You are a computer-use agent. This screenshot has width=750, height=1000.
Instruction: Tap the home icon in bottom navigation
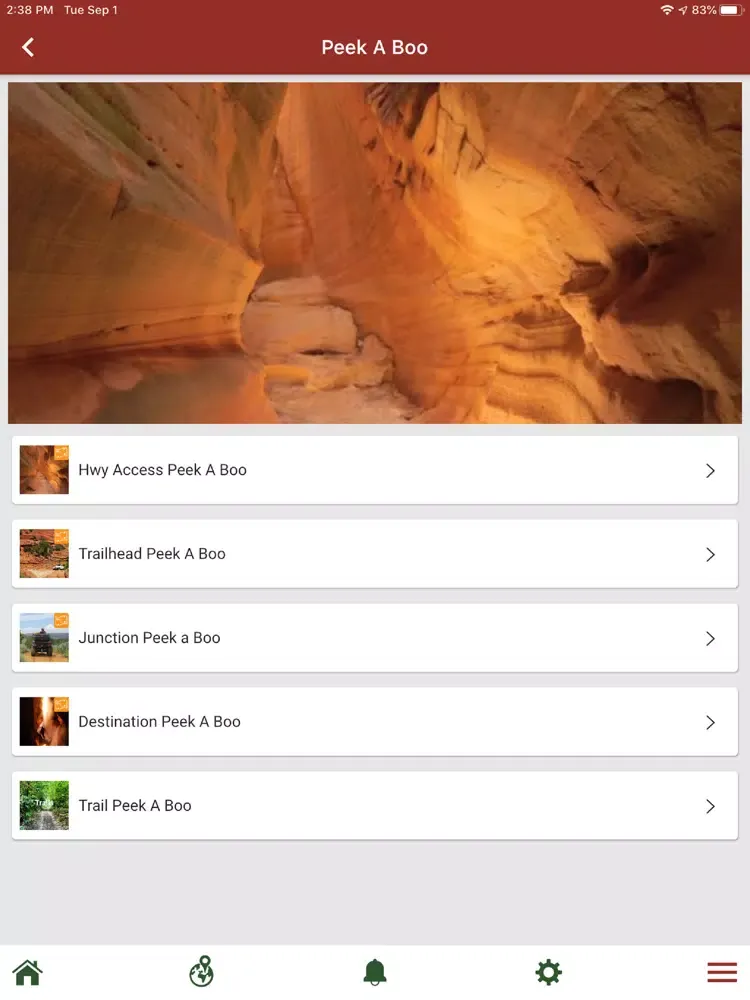coord(27,971)
